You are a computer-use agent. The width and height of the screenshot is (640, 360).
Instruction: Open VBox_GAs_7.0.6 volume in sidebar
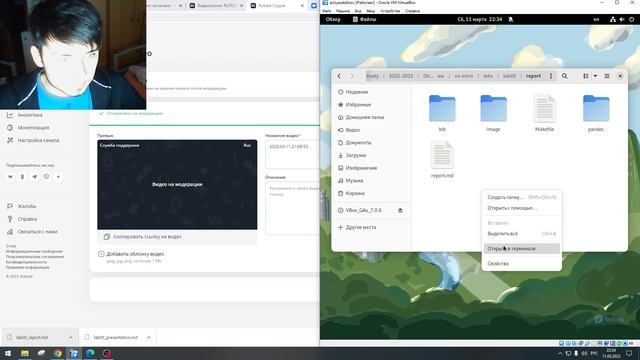363,210
